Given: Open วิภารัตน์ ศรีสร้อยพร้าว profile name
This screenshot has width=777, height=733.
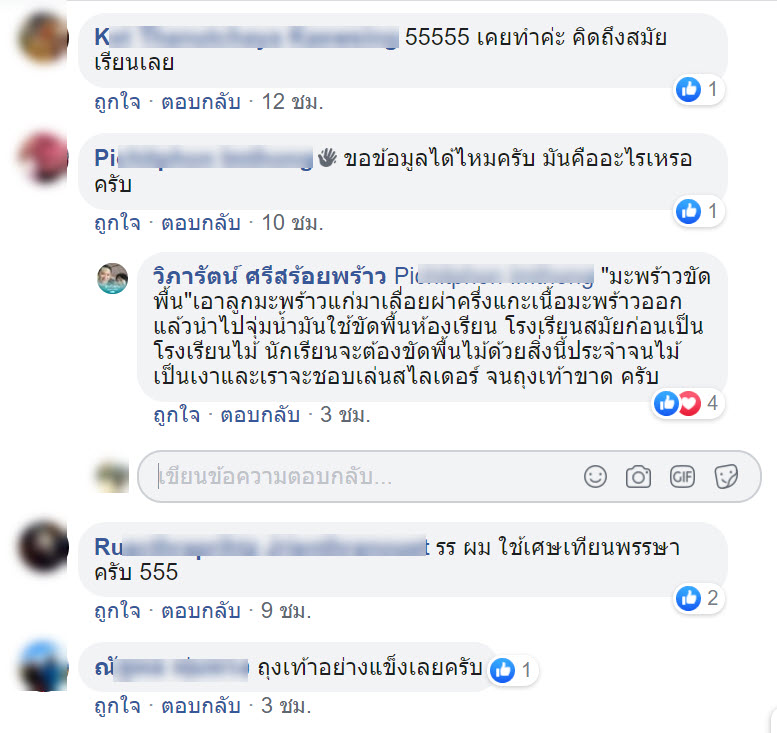Looking at the screenshot, I should point(270,277).
